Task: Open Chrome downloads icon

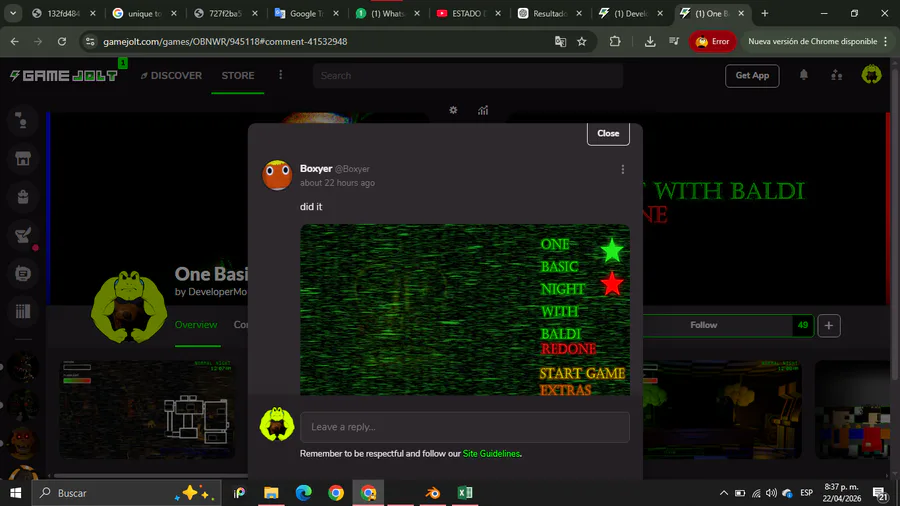Action: click(x=650, y=41)
